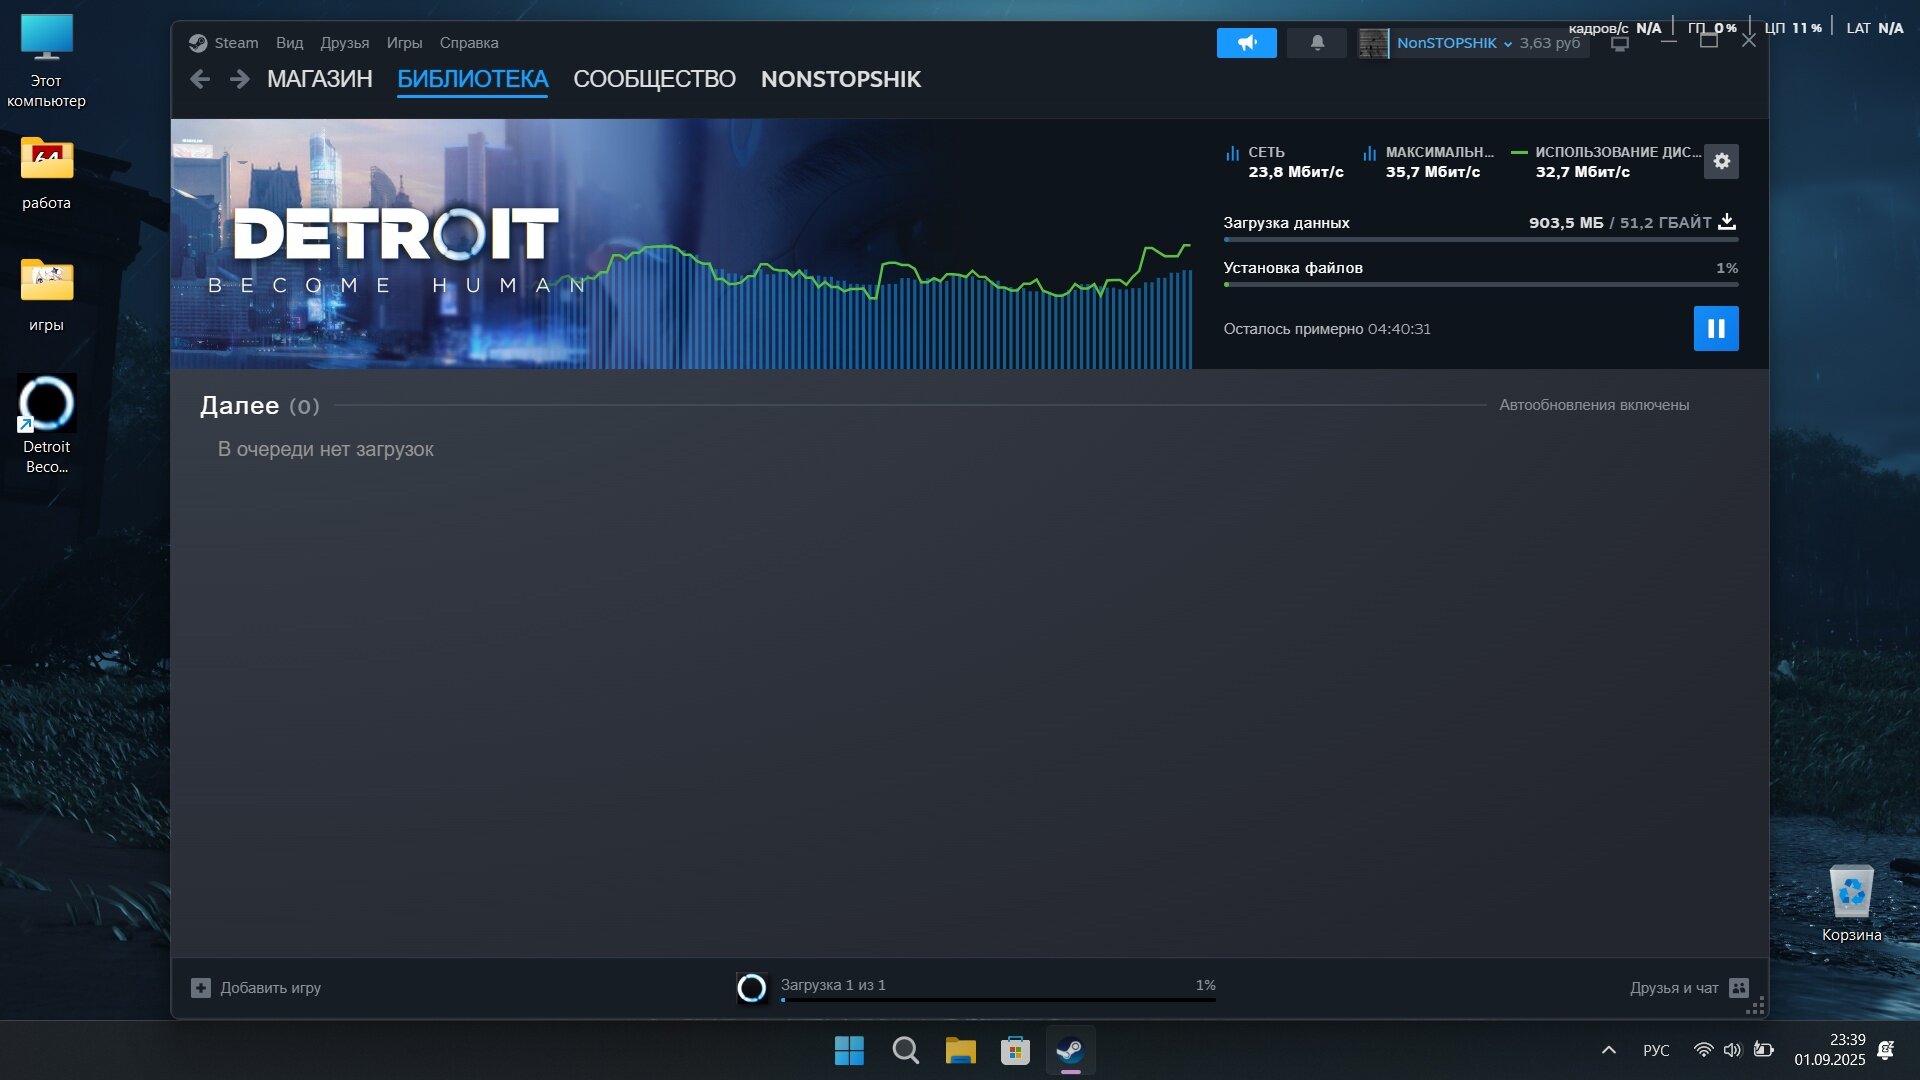The width and height of the screenshot is (1920, 1080).
Task: Show hidden tray icons chevron
Action: coord(1608,1050)
